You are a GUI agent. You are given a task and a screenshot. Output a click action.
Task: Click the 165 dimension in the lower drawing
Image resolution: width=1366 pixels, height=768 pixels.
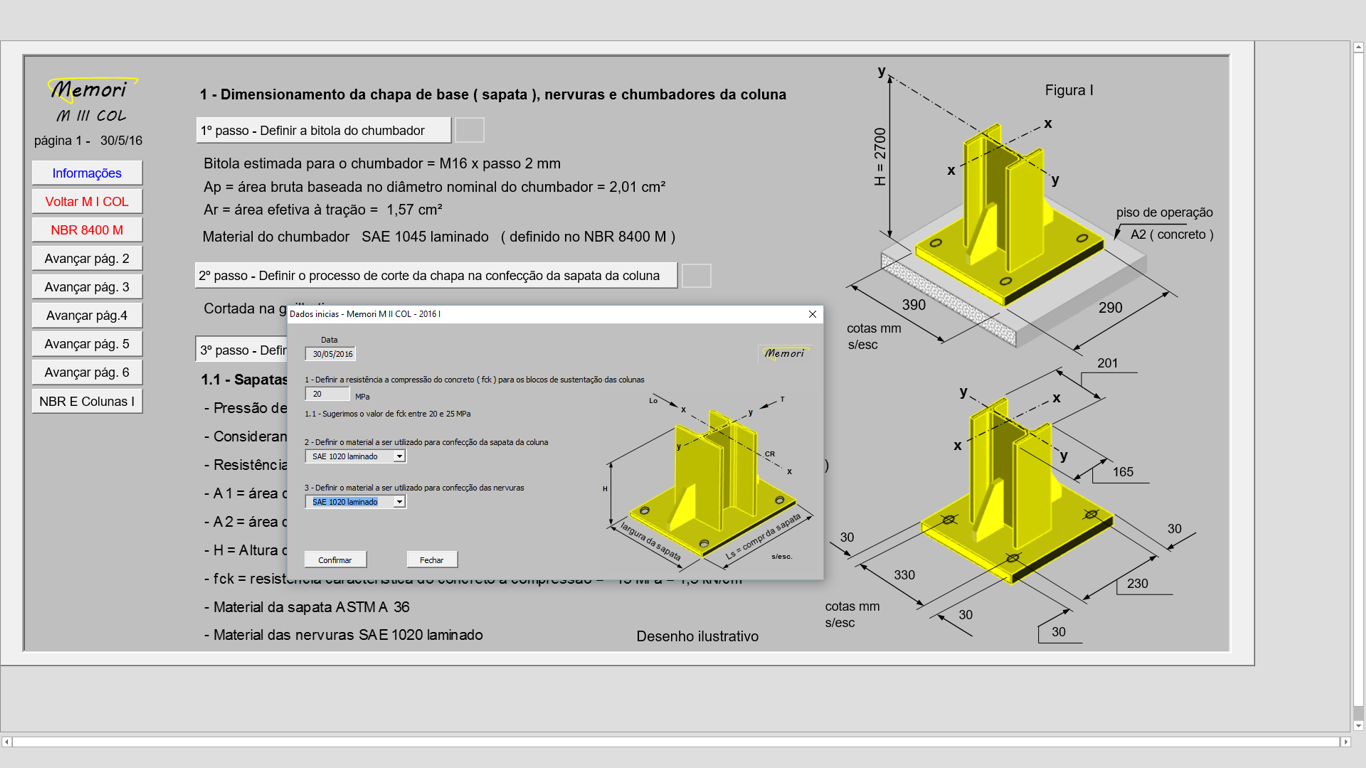click(x=1123, y=472)
